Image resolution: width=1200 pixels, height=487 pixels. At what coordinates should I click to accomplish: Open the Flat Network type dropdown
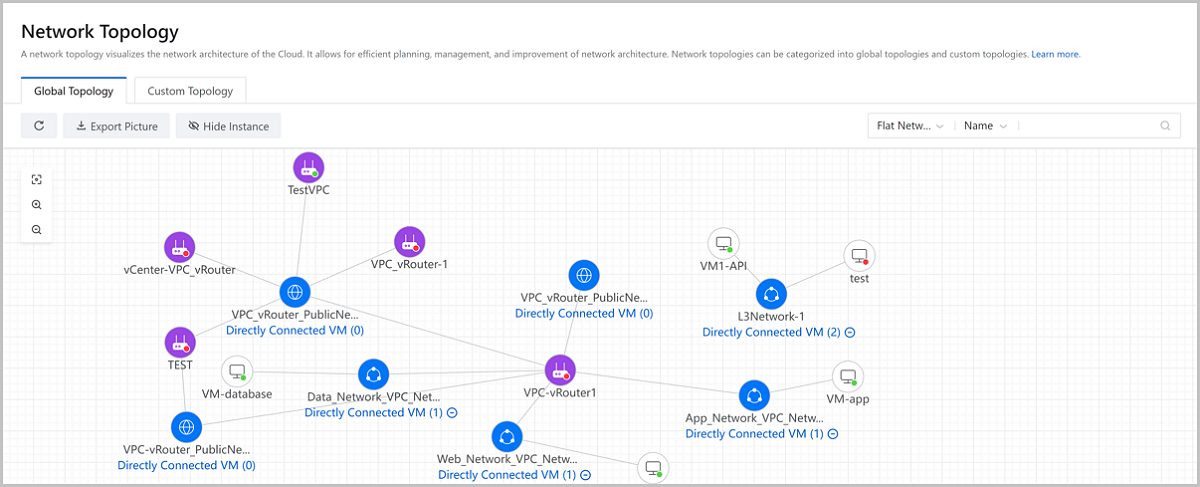click(x=910, y=126)
